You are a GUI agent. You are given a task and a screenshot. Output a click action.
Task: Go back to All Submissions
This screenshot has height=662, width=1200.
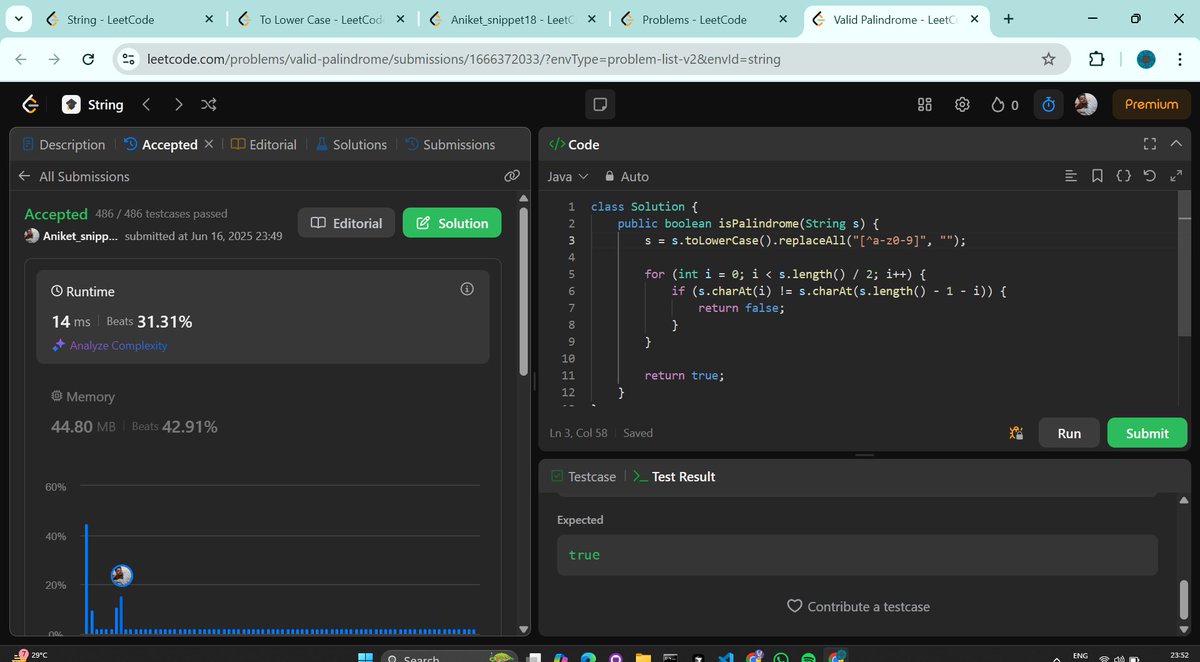pyautogui.click(x=74, y=176)
